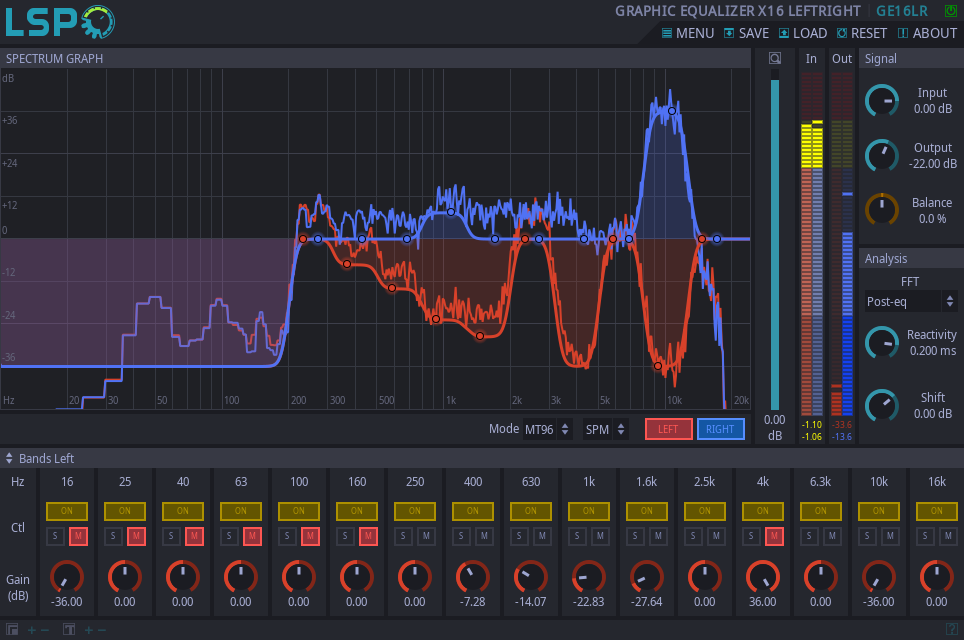Click SAVE in the top bar

(x=746, y=33)
